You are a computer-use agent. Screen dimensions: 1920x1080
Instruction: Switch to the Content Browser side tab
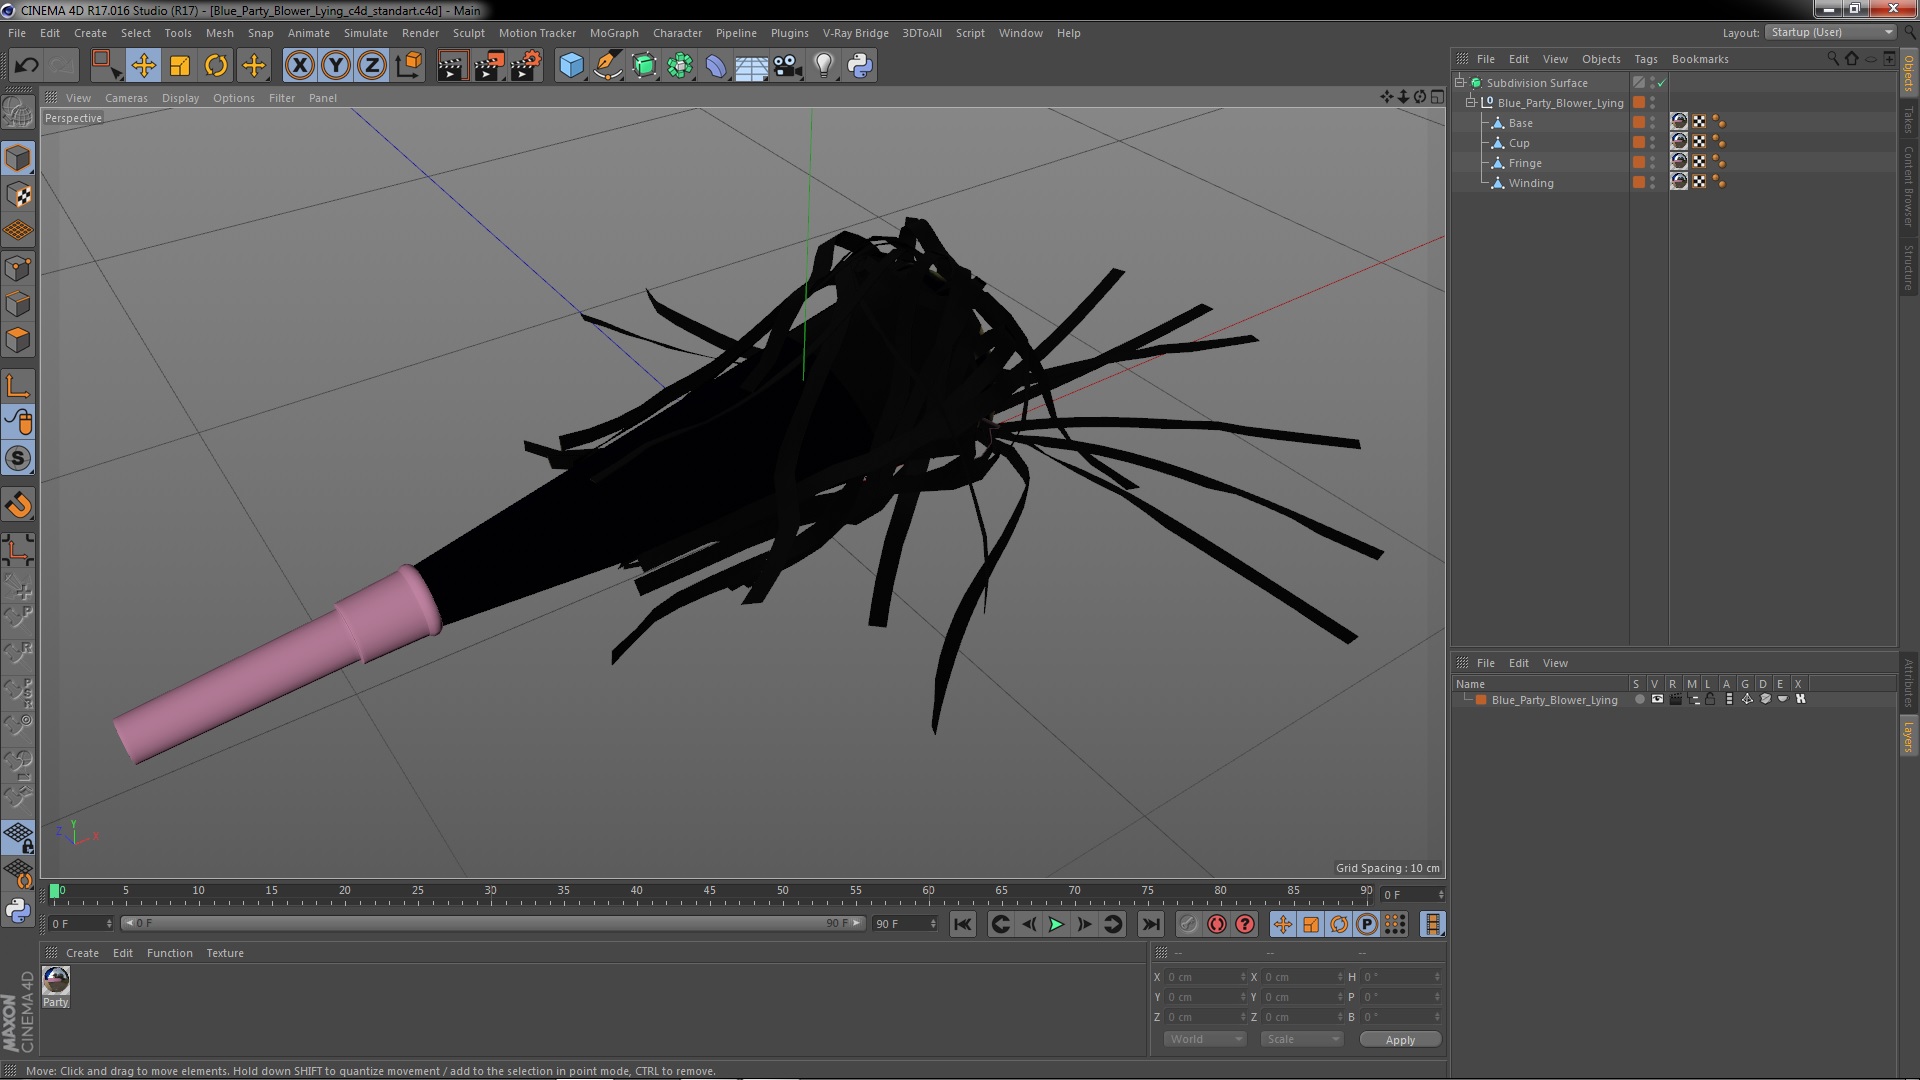click(x=1908, y=186)
